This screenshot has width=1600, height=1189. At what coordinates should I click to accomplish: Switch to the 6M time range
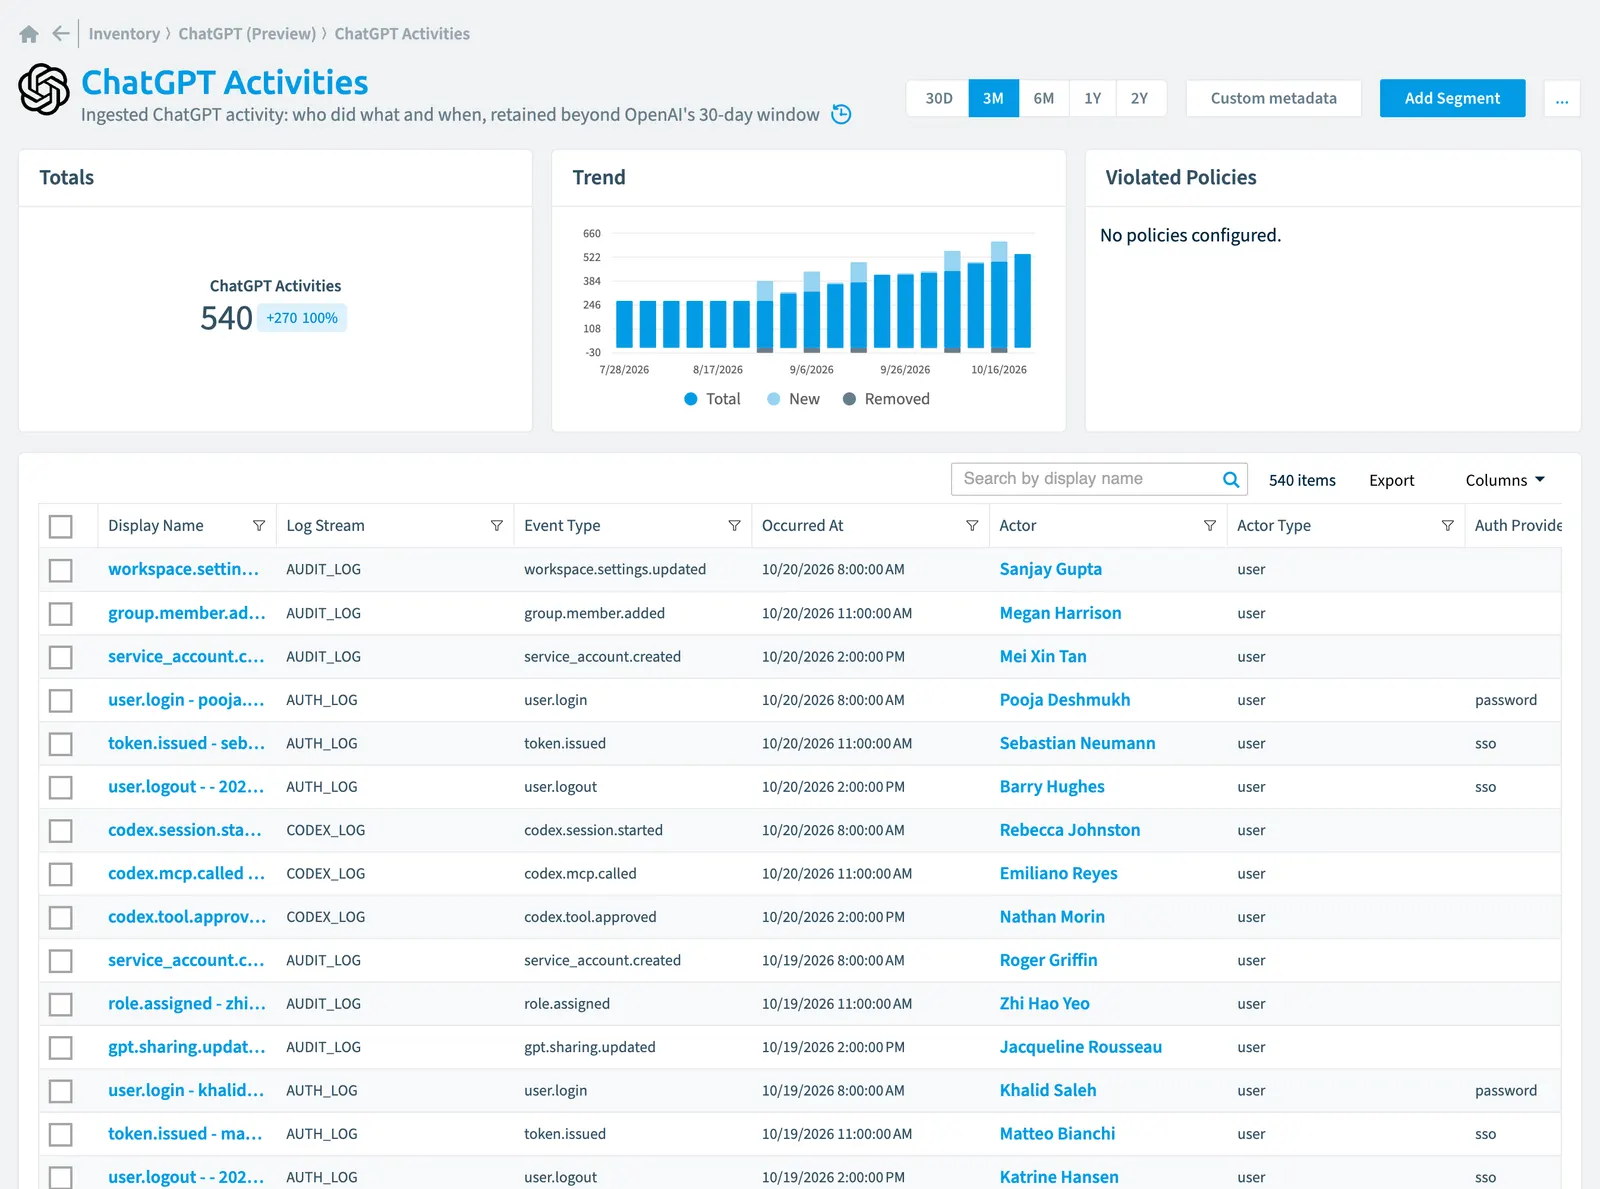point(1044,98)
